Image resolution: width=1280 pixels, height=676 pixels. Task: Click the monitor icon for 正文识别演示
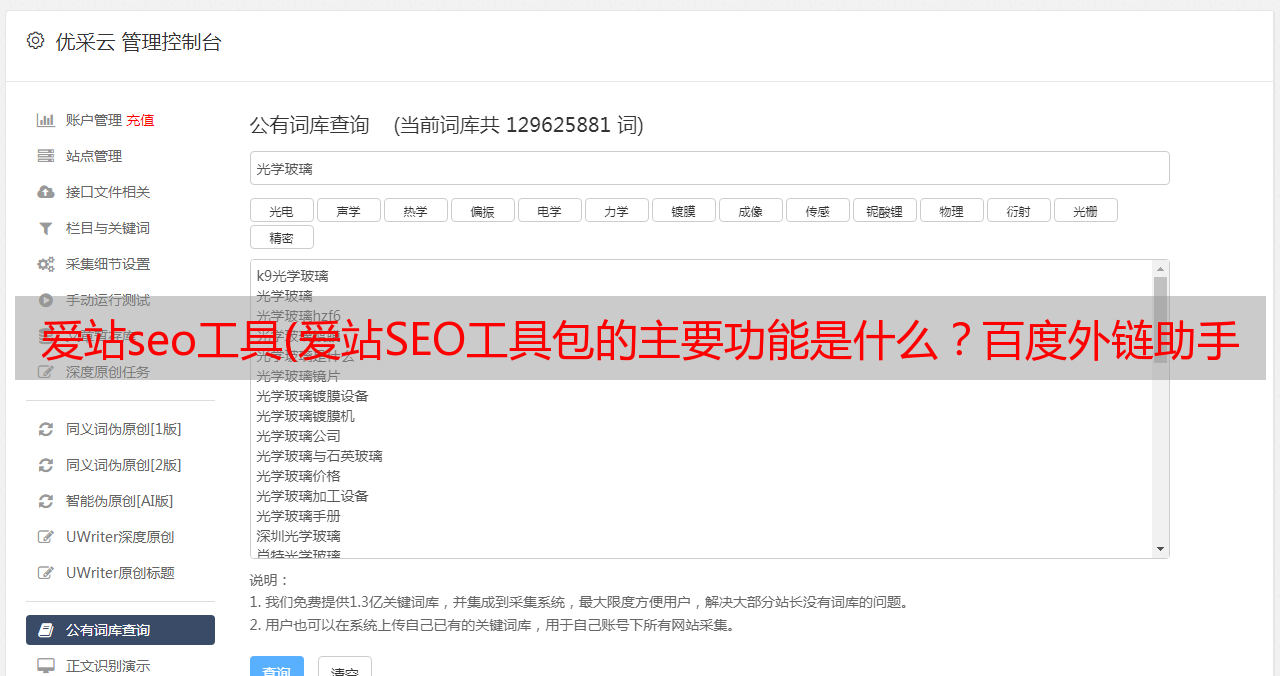[46, 666]
